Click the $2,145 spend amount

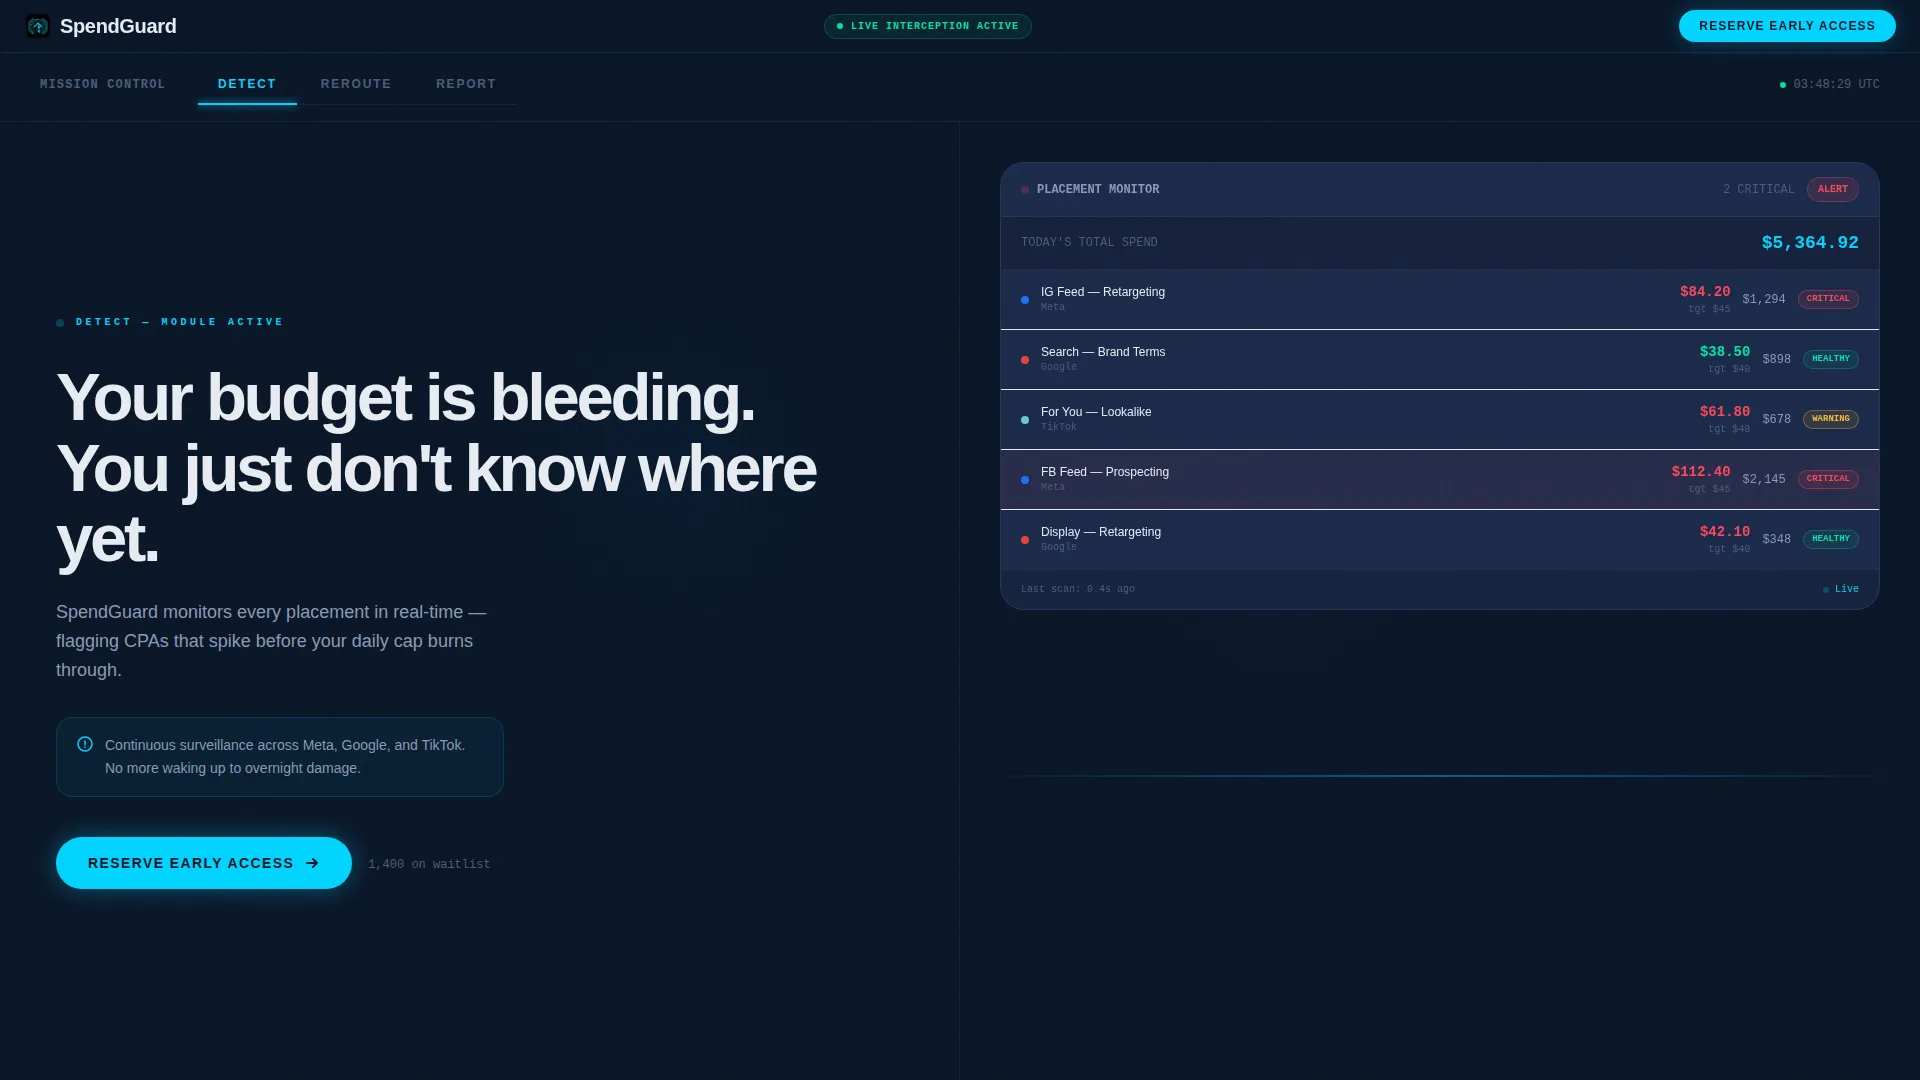point(1764,479)
